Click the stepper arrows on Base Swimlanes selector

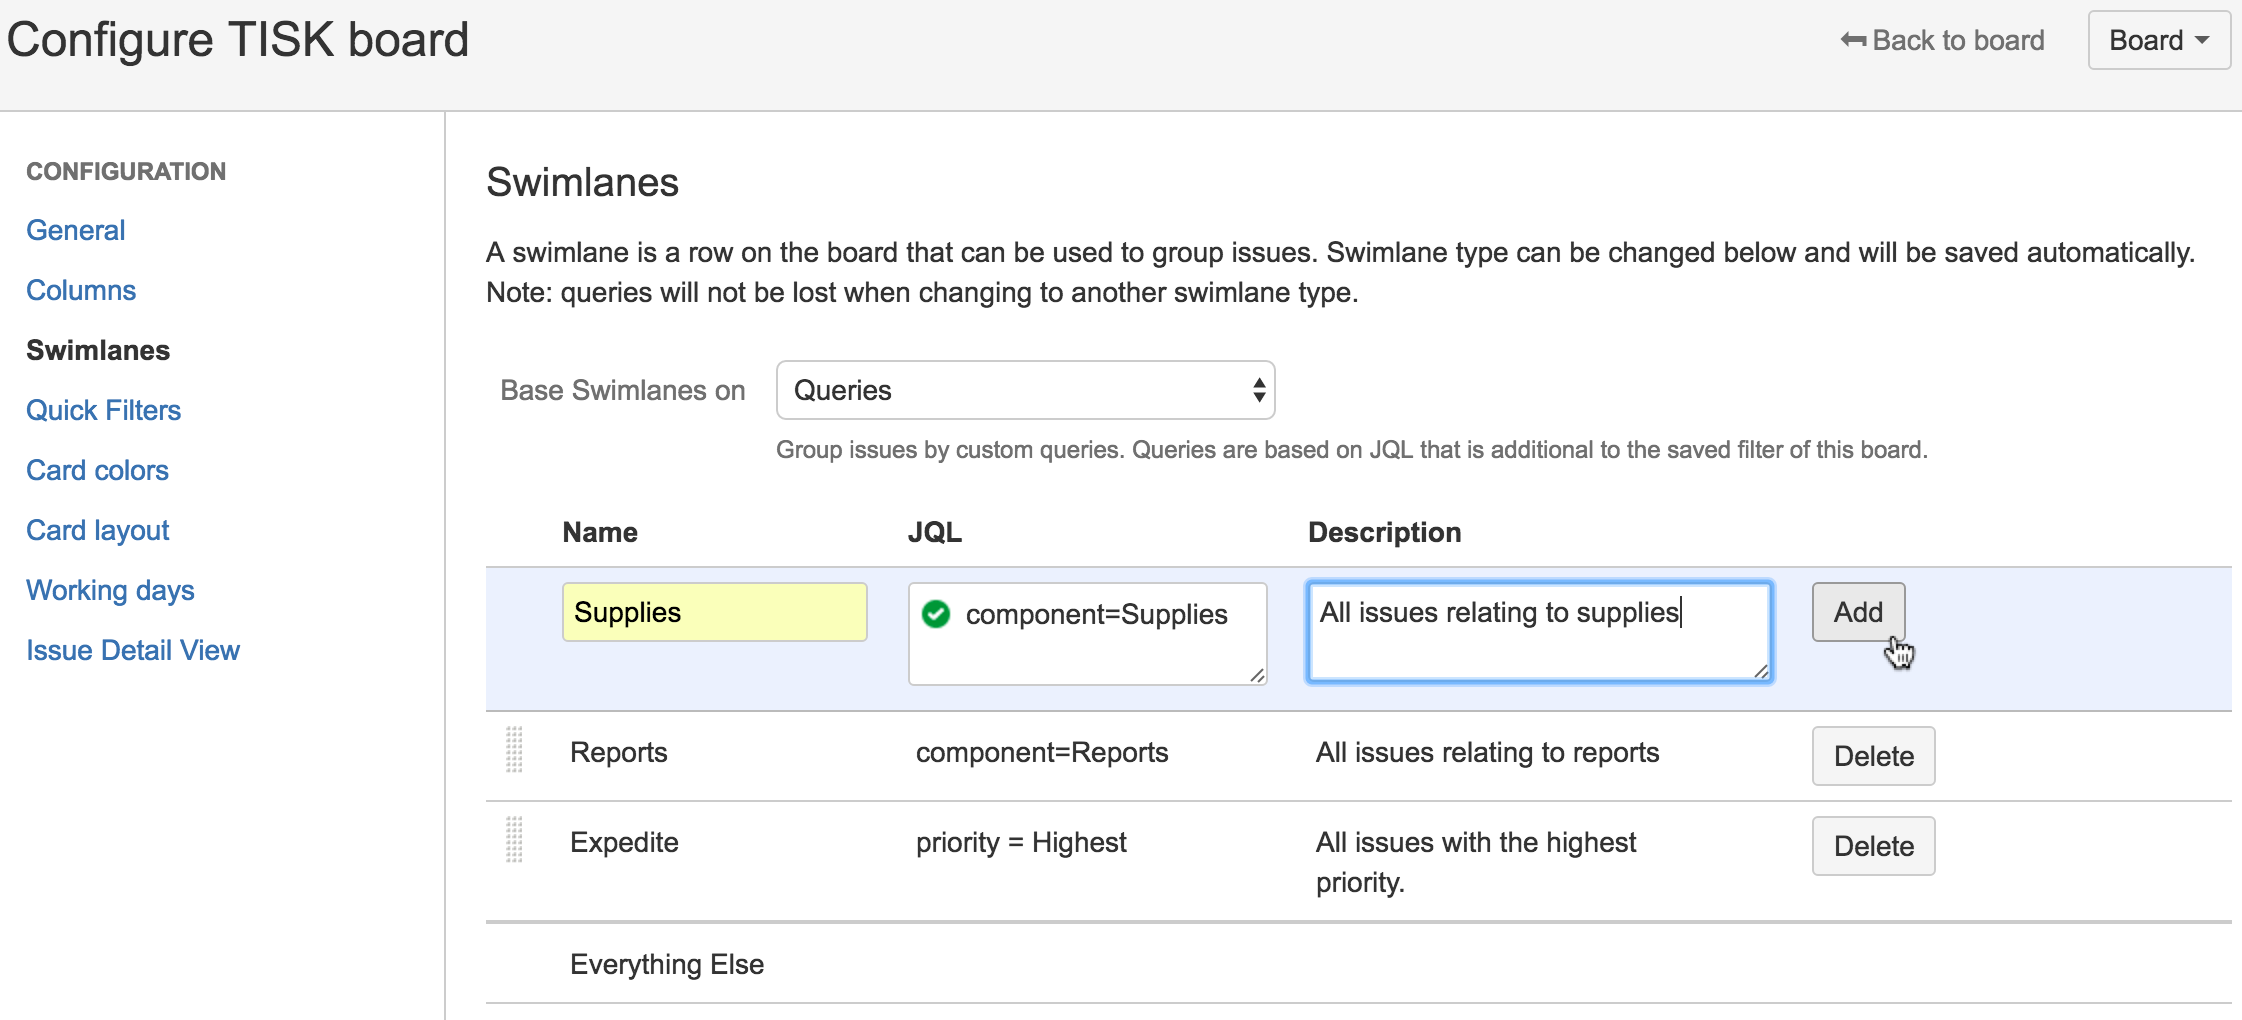click(x=1258, y=390)
